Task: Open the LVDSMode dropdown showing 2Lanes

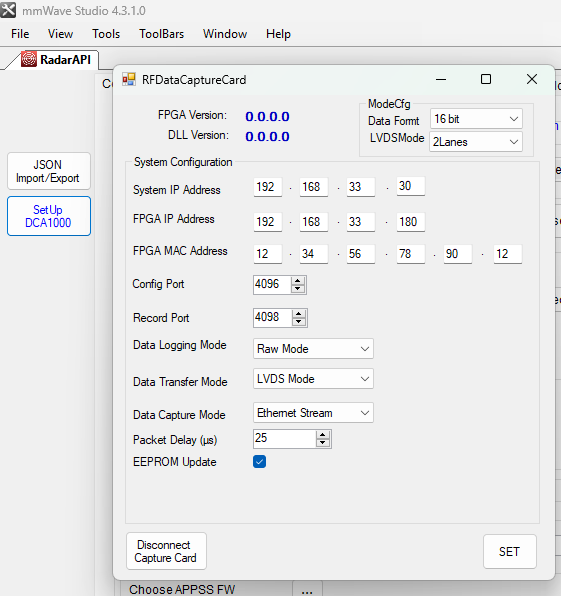Action: coord(476,142)
